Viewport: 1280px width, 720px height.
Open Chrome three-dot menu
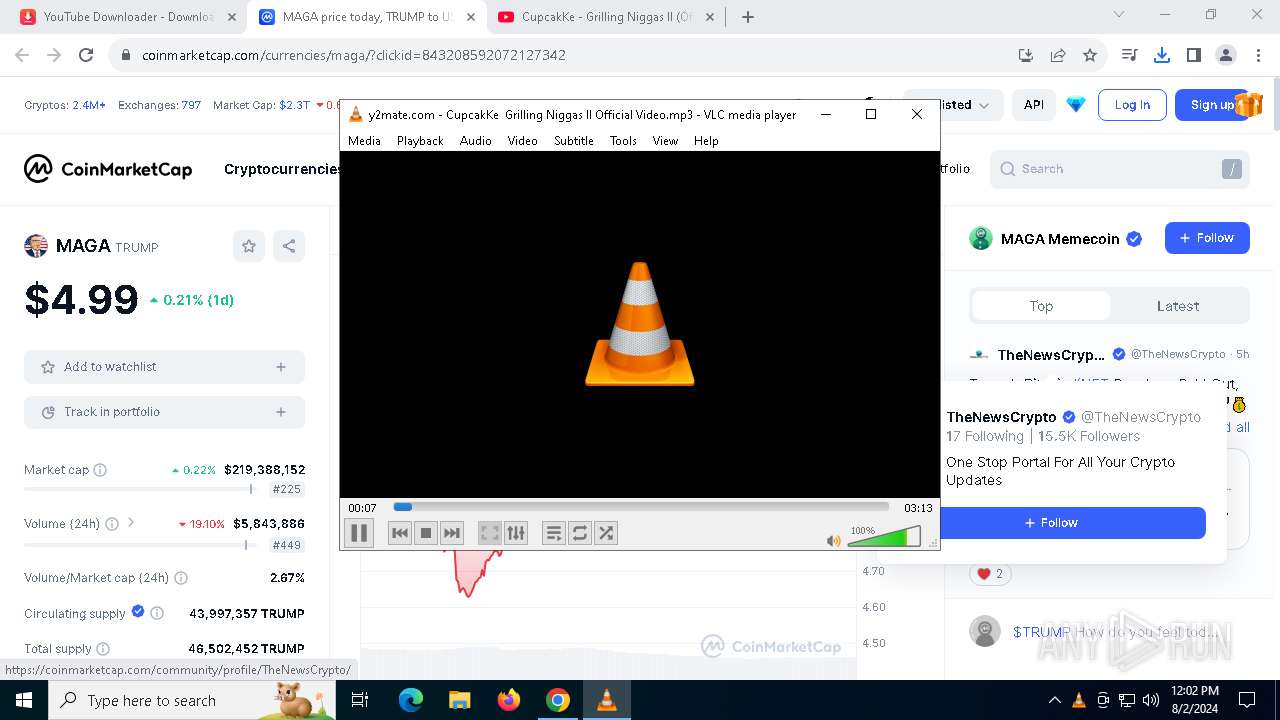[x=1257, y=55]
